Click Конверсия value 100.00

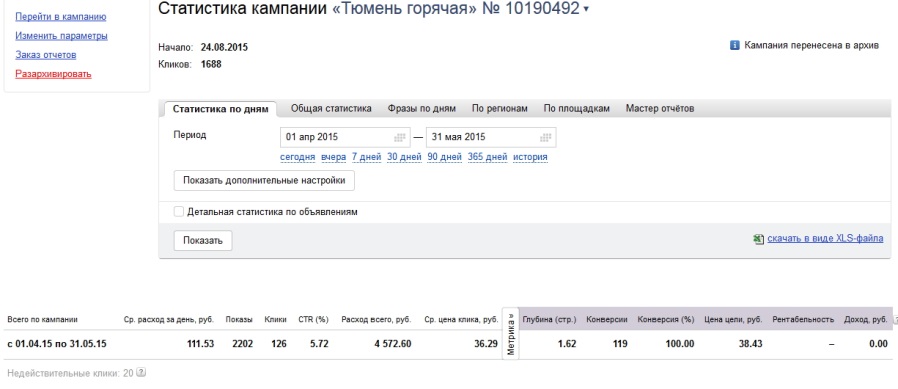tap(679, 344)
